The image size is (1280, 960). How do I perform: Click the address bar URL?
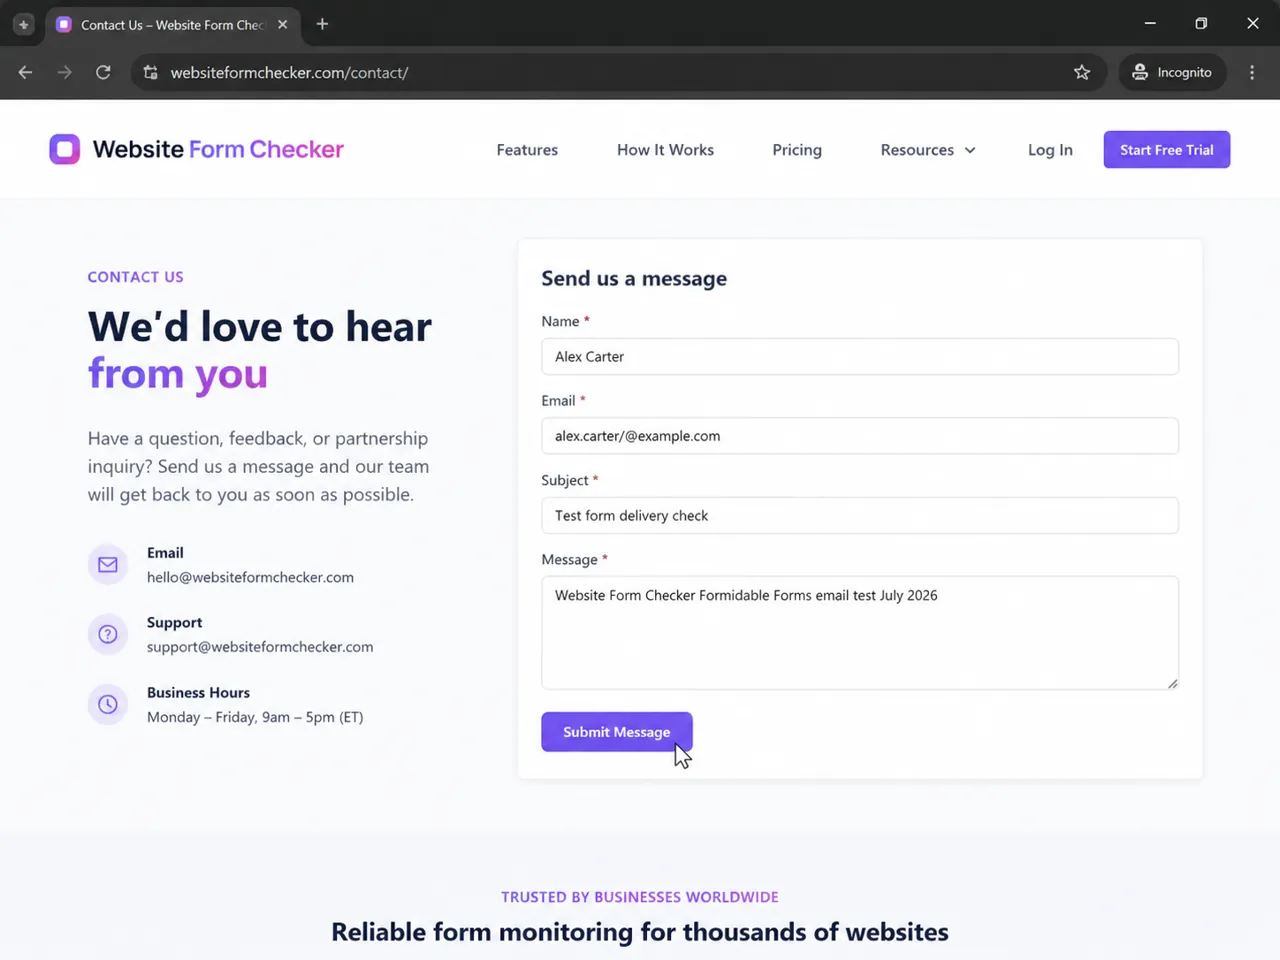[x=289, y=72]
